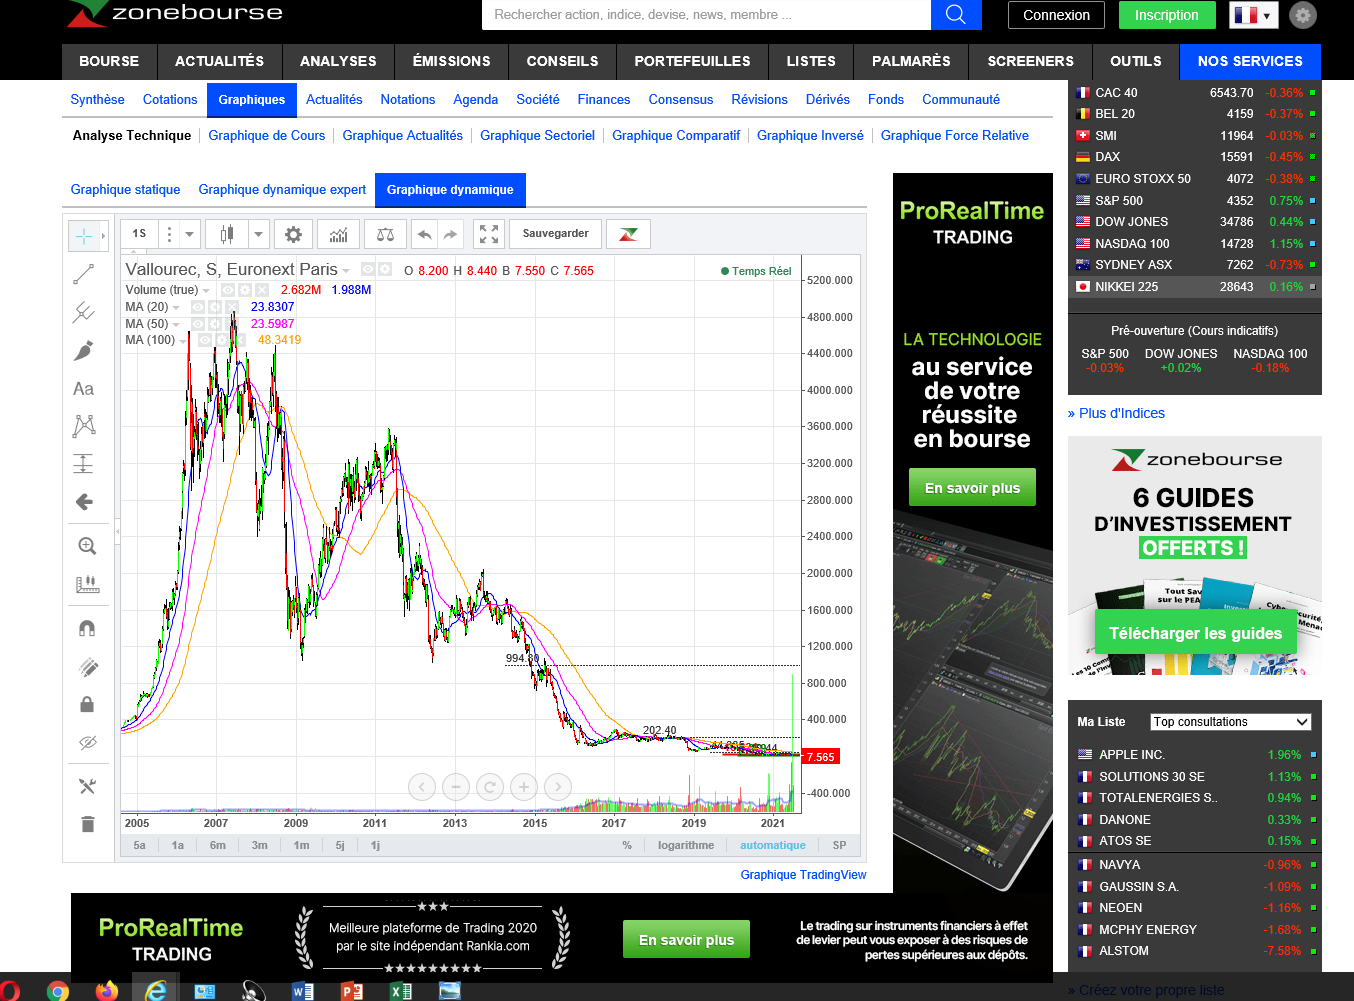This screenshot has width=1354, height=1001.
Task: Select the brush drawing tool
Action: click(x=84, y=351)
